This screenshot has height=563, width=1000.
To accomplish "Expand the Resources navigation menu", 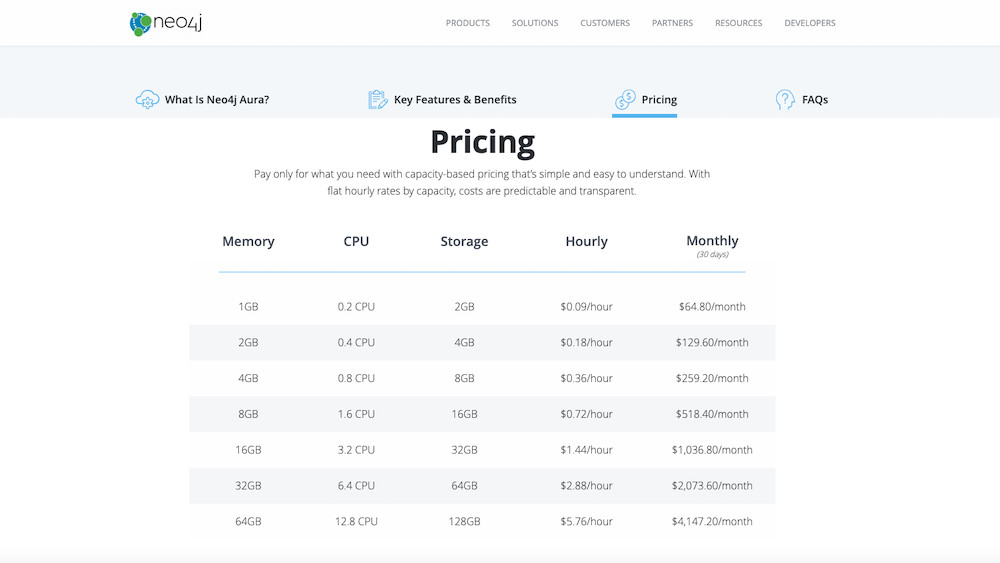I will coord(738,23).
